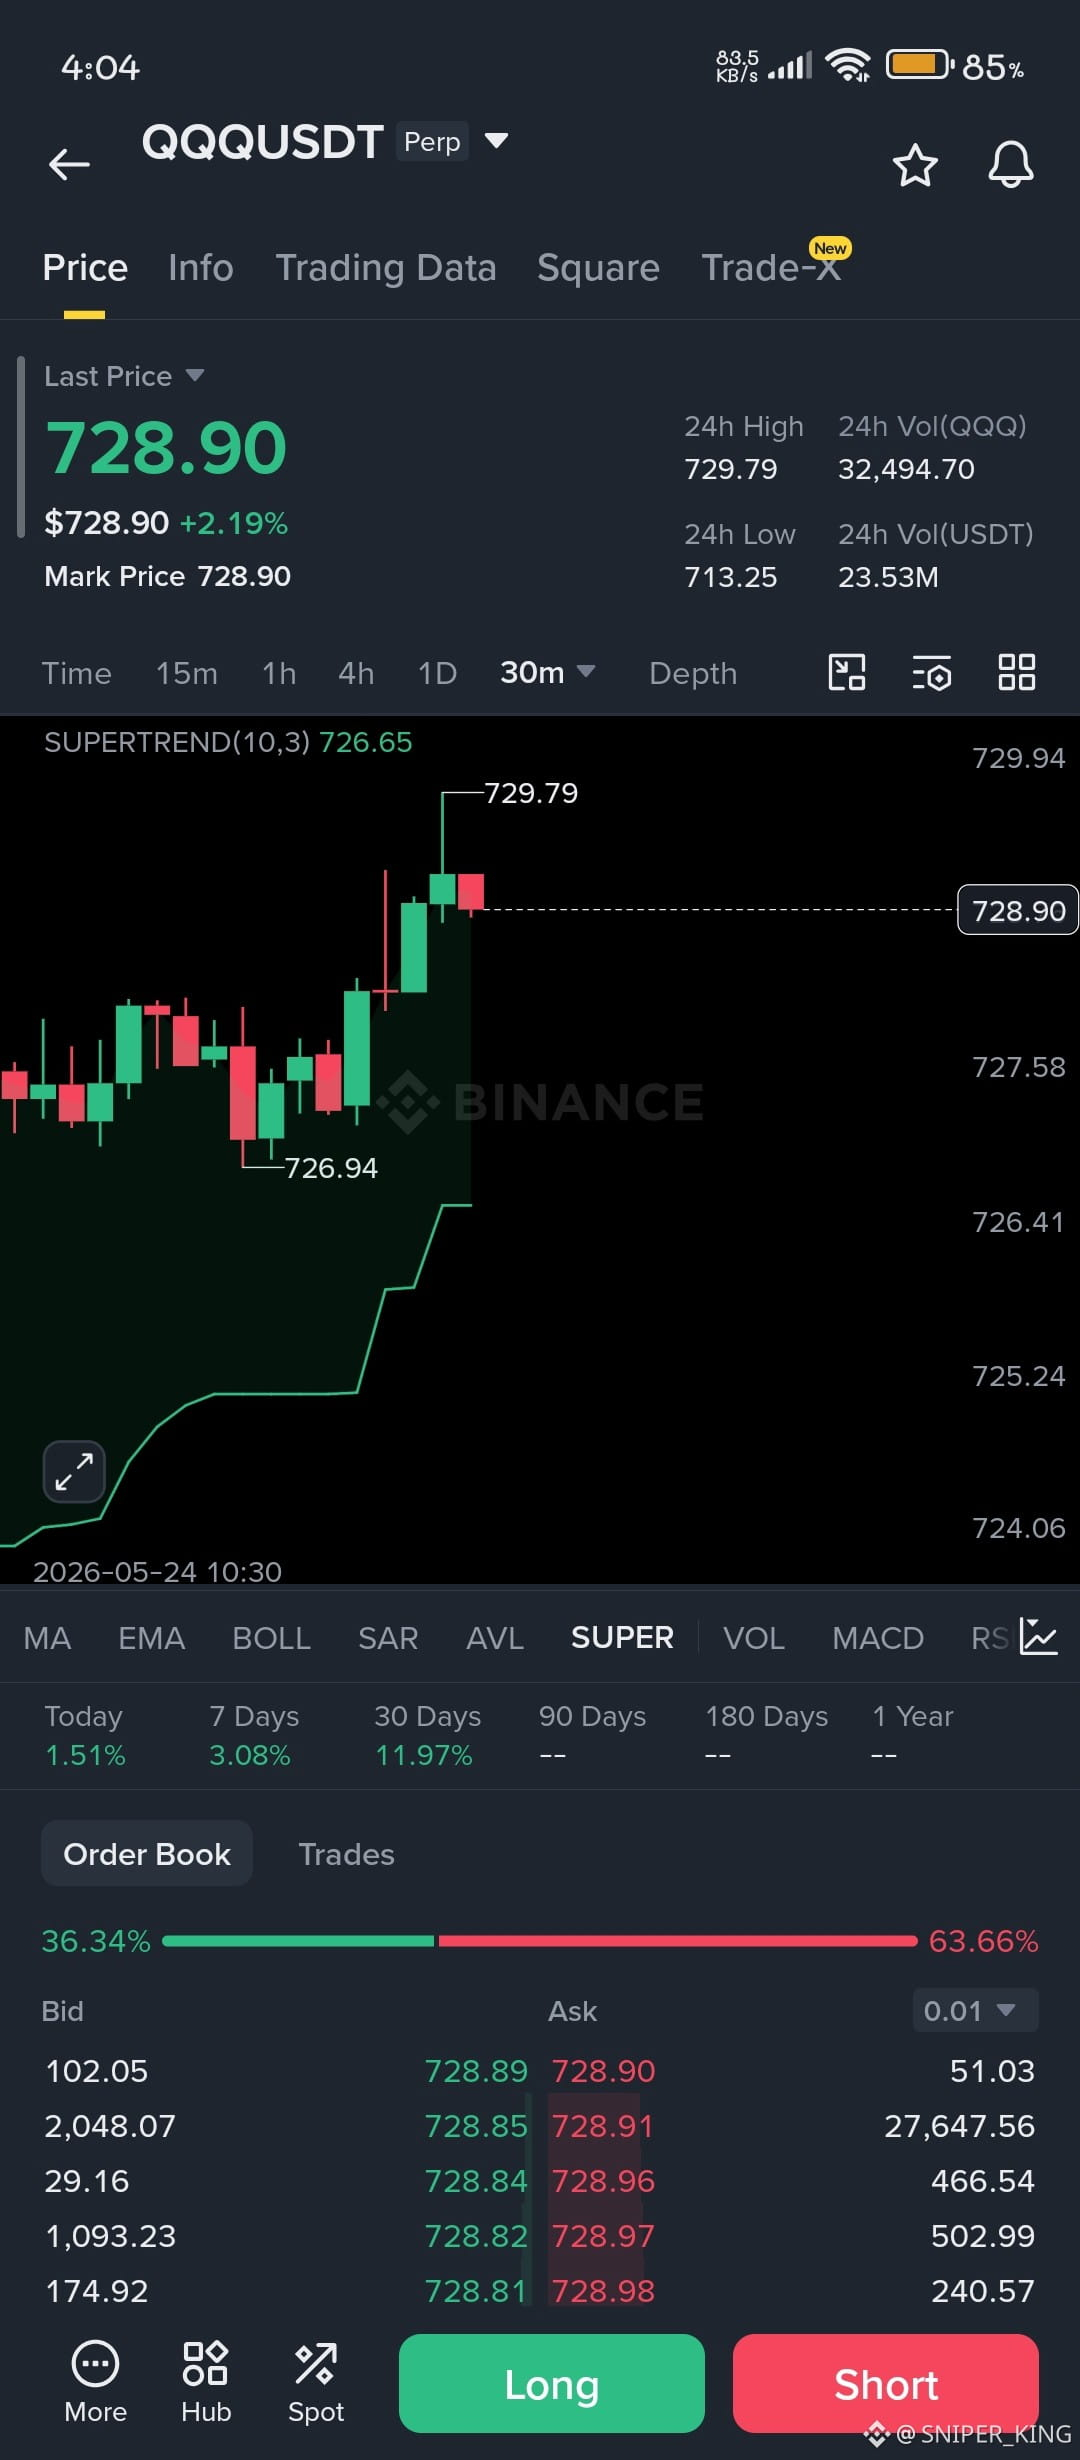Tap the Perp contract label
The width and height of the screenshot is (1080, 2460).
432,142
